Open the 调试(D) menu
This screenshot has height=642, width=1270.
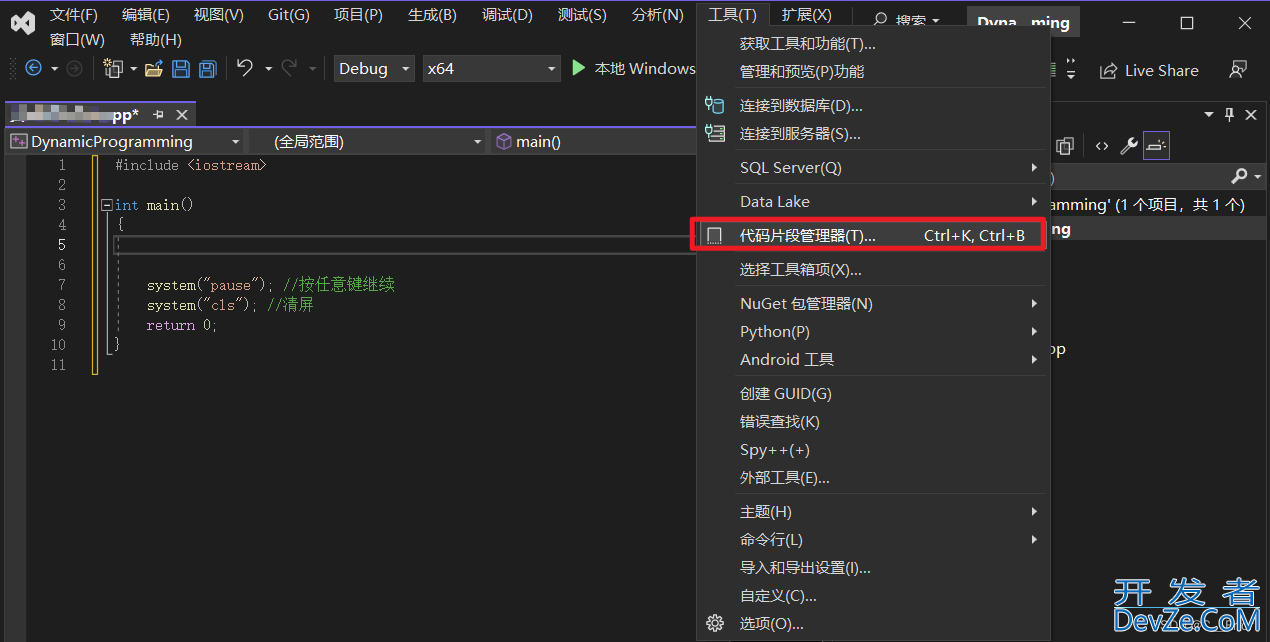507,15
